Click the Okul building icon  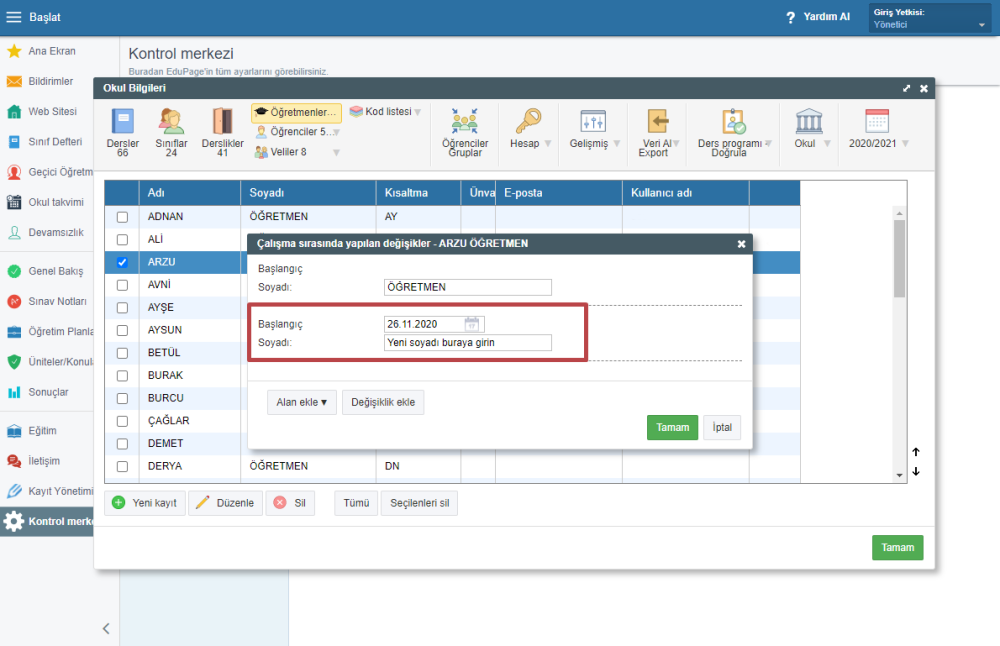[x=809, y=121]
